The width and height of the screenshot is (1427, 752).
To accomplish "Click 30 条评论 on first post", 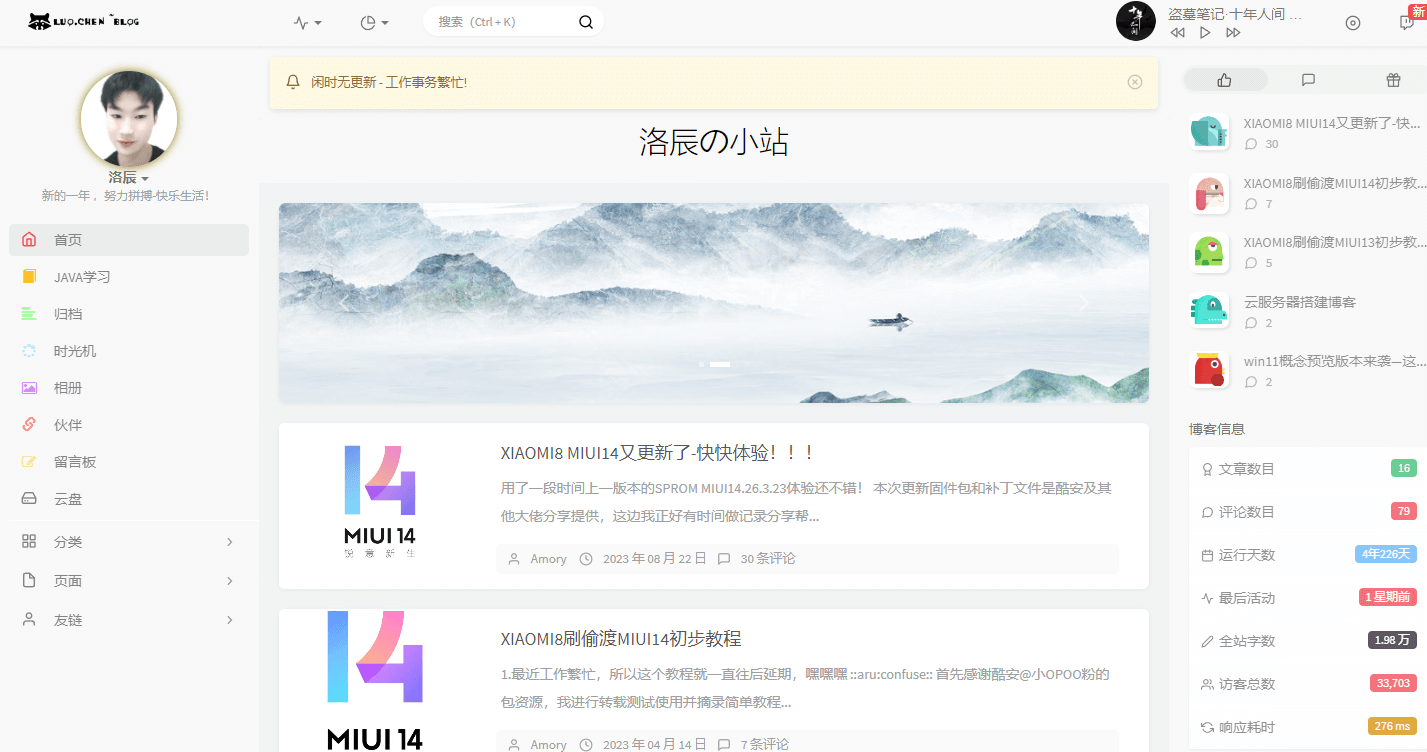I will click(768, 559).
